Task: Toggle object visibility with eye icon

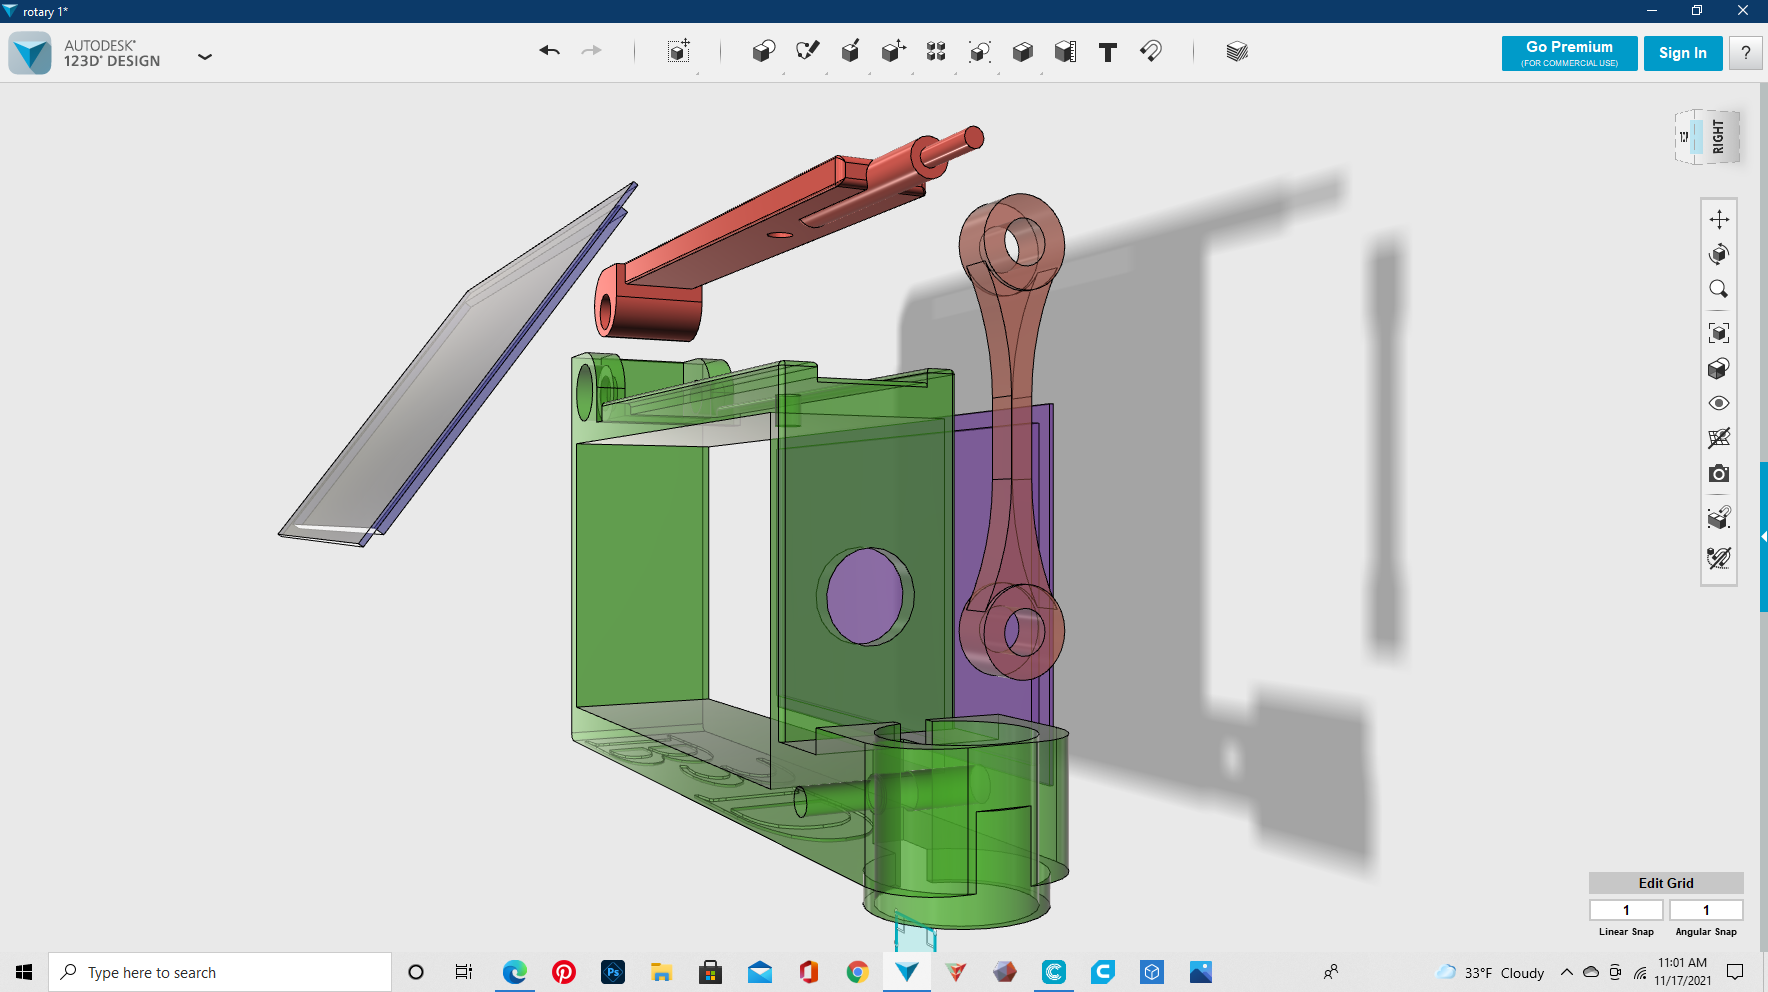Action: pos(1718,404)
